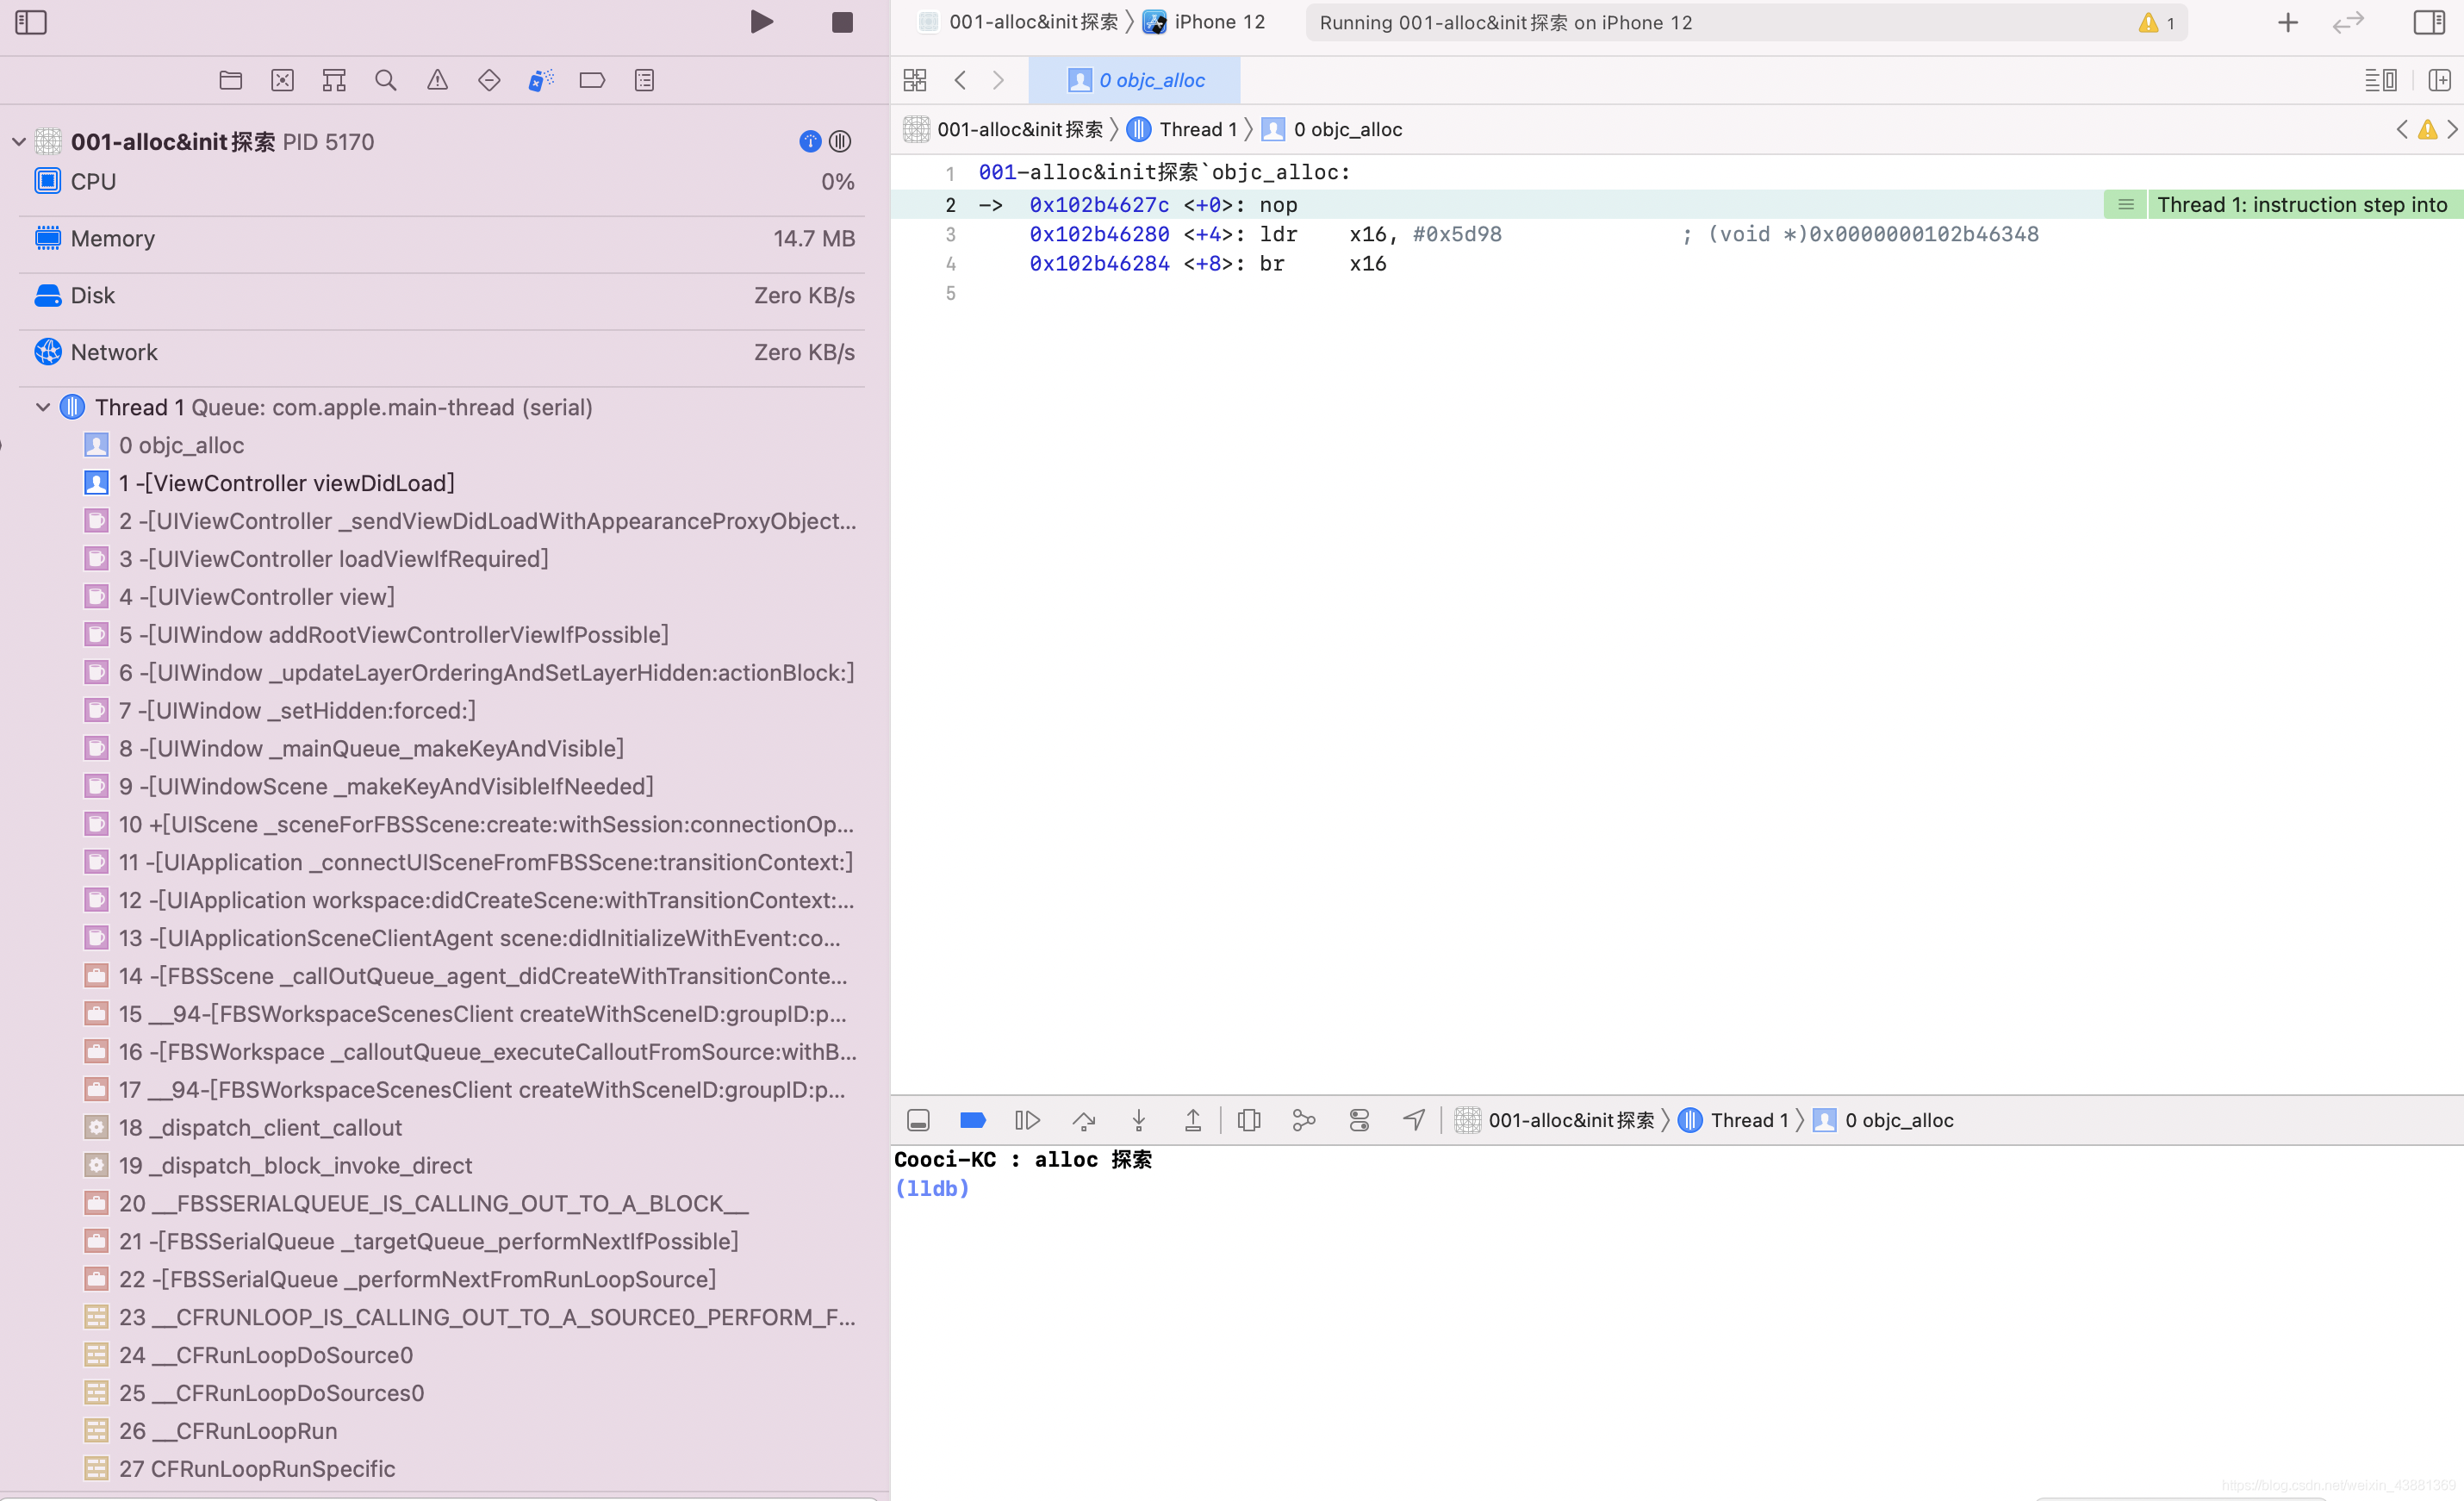This screenshot has height=1501, width=2464.
Task: Toggle the inspector panel on the right
Action: [2428, 22]
